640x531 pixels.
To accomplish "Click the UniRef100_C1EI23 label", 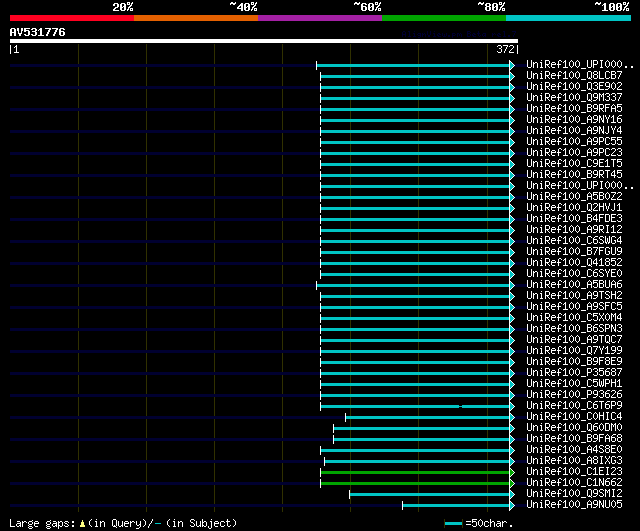I will (574, 472).
